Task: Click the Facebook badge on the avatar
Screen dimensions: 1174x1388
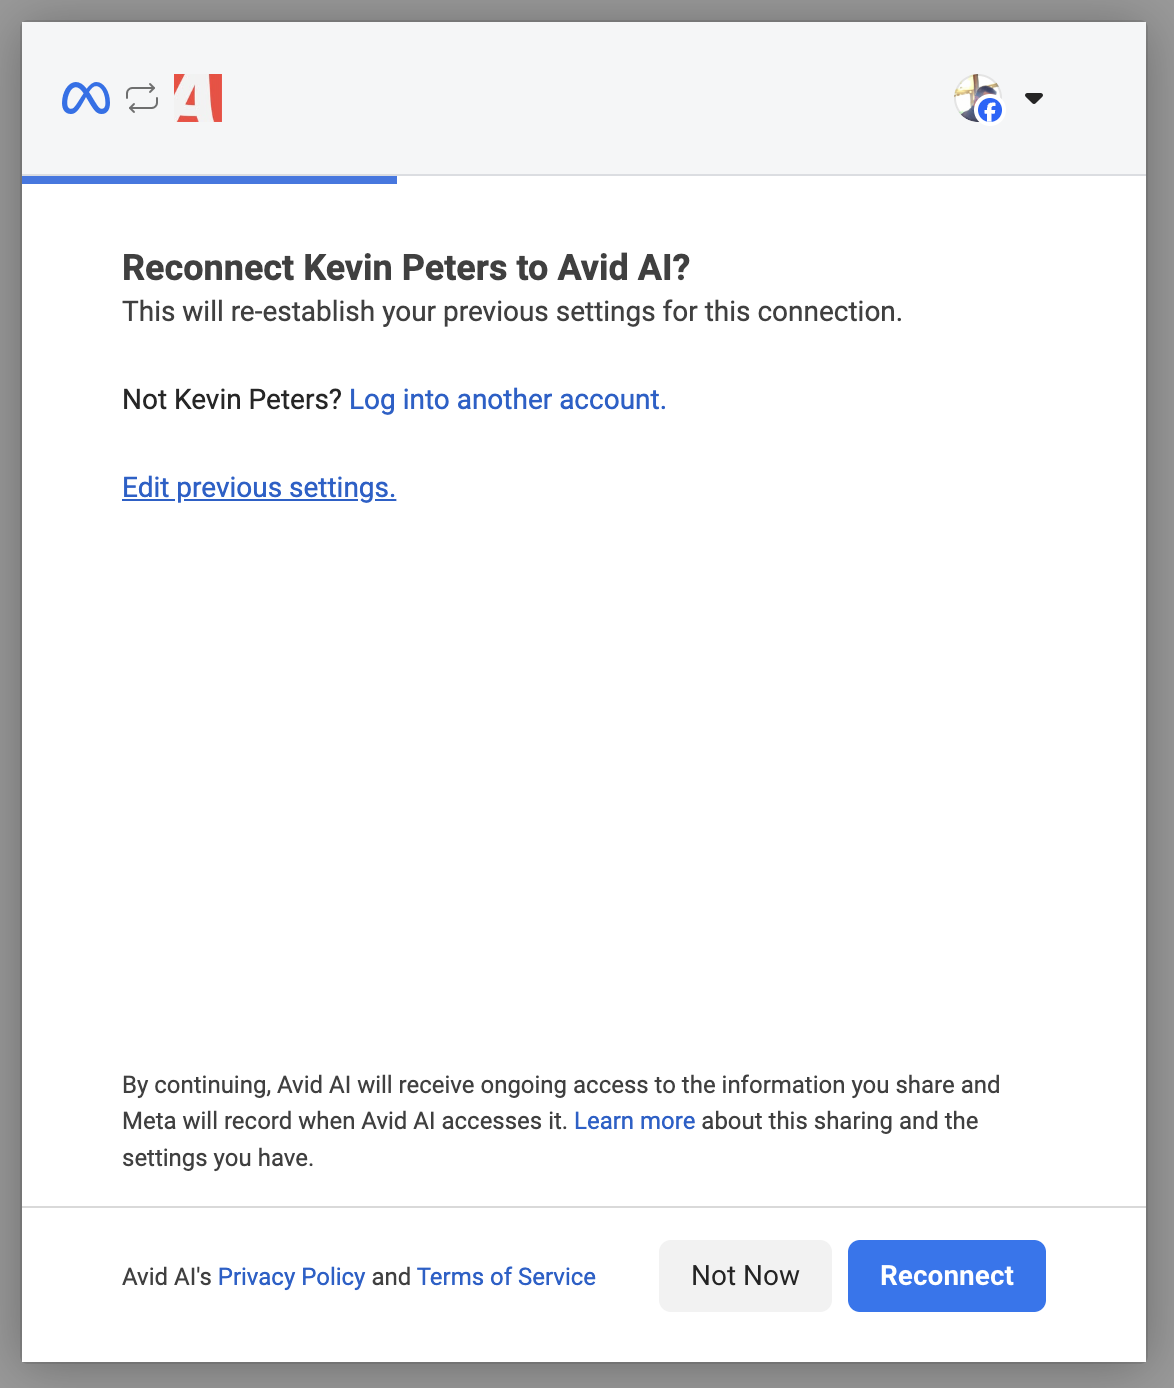Action: coord(990,110)
